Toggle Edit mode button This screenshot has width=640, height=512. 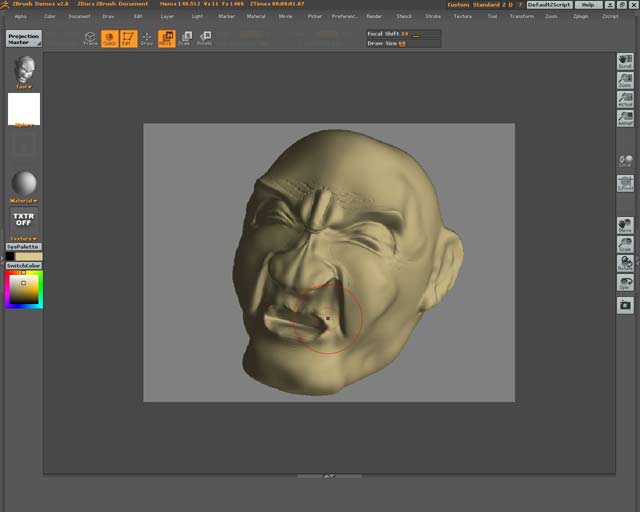click(x=127, y=39)
